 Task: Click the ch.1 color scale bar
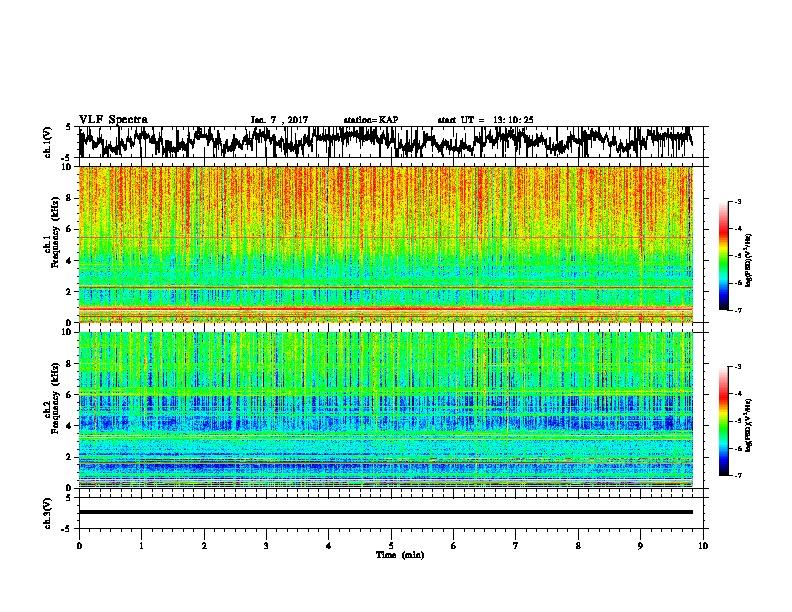click(723, 256)
